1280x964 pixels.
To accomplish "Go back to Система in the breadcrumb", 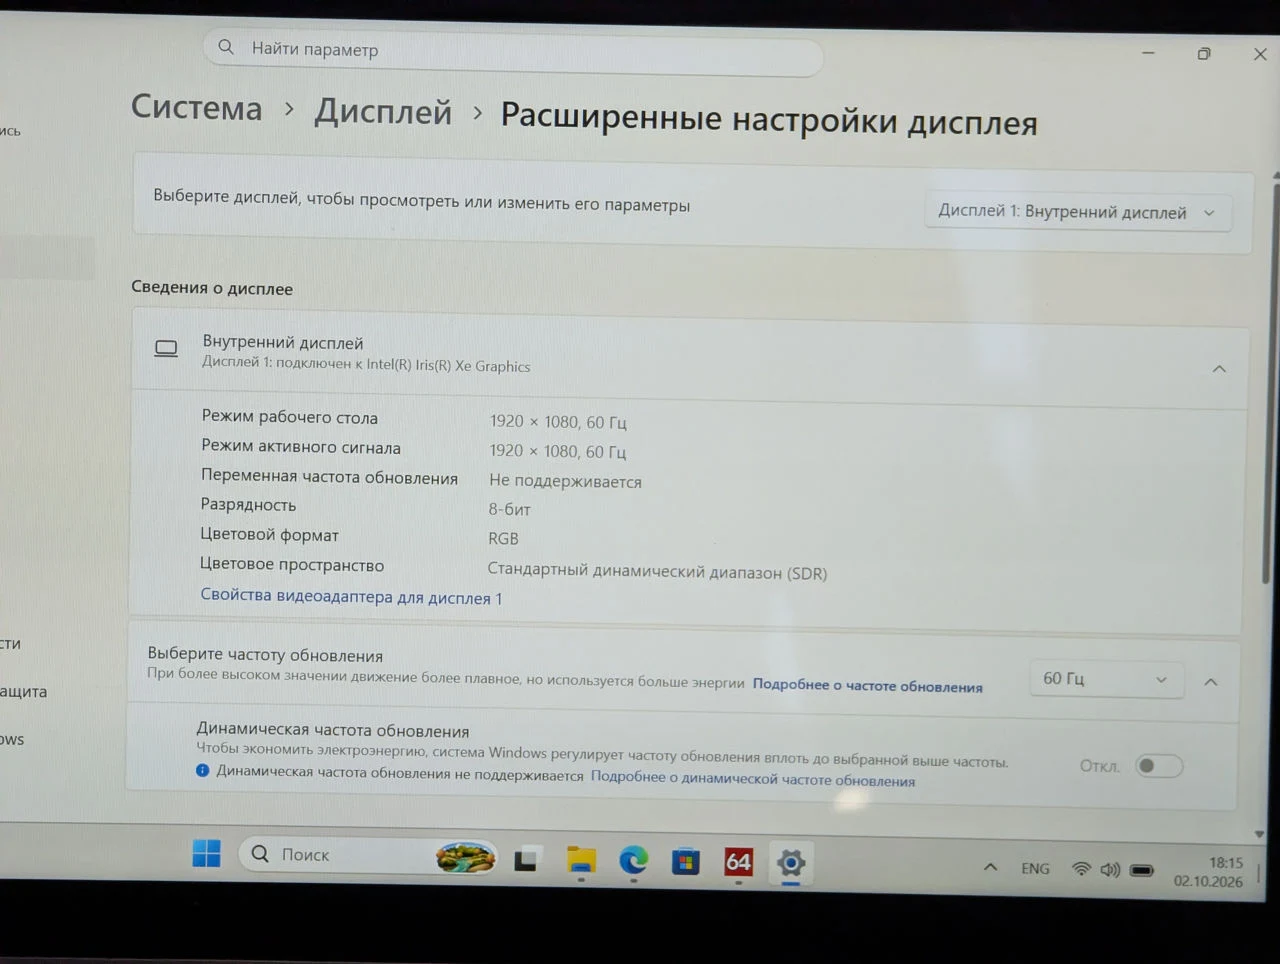I will tap(197, 107).
